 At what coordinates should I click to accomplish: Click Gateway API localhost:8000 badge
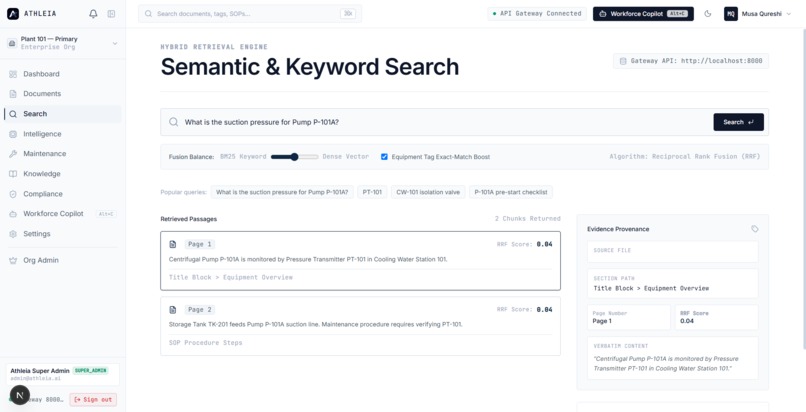tap(691, 61)
